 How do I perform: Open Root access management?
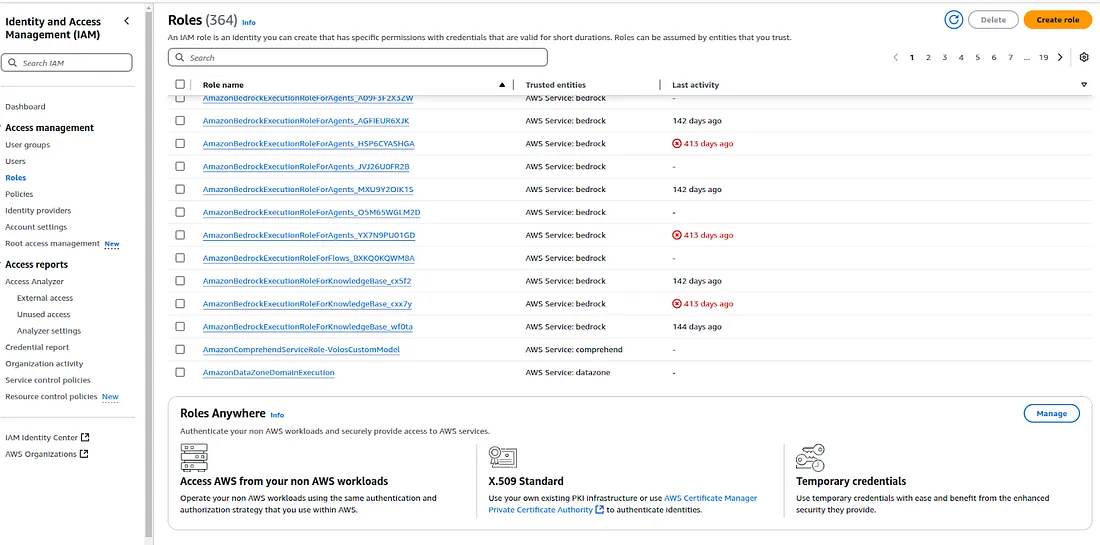click(53, 243)
